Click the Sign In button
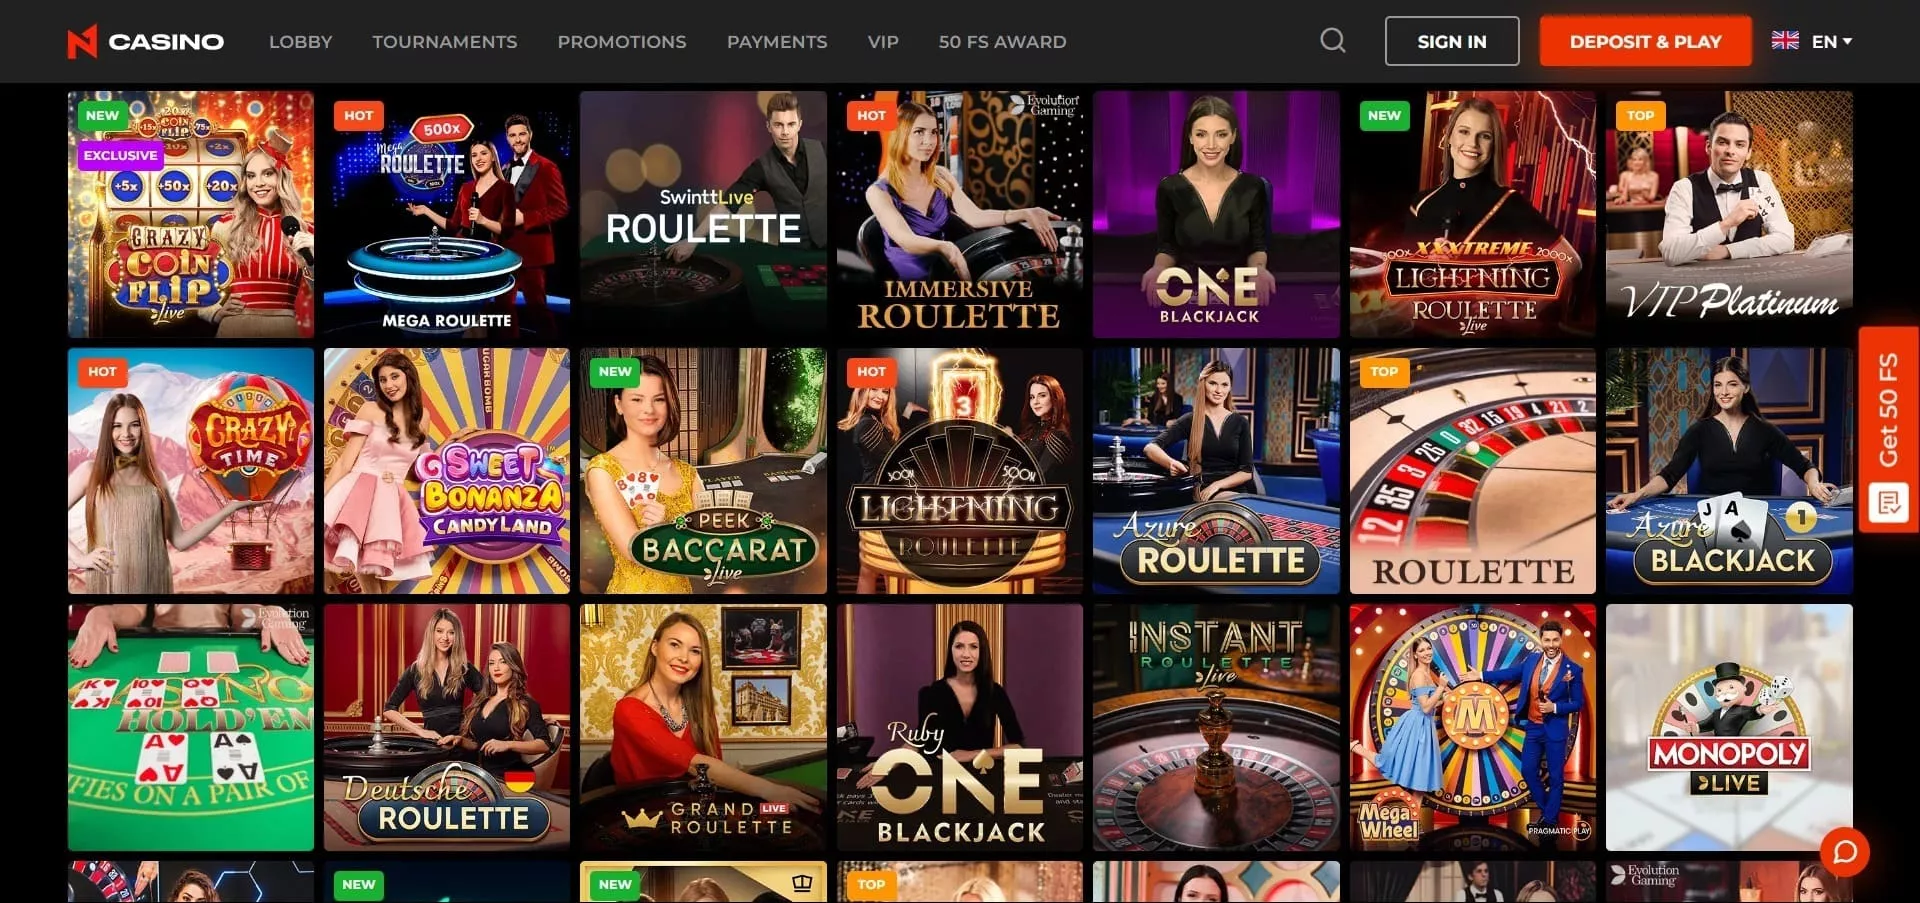Screen dimensions: 1920x903 [x=1452, y=42]
